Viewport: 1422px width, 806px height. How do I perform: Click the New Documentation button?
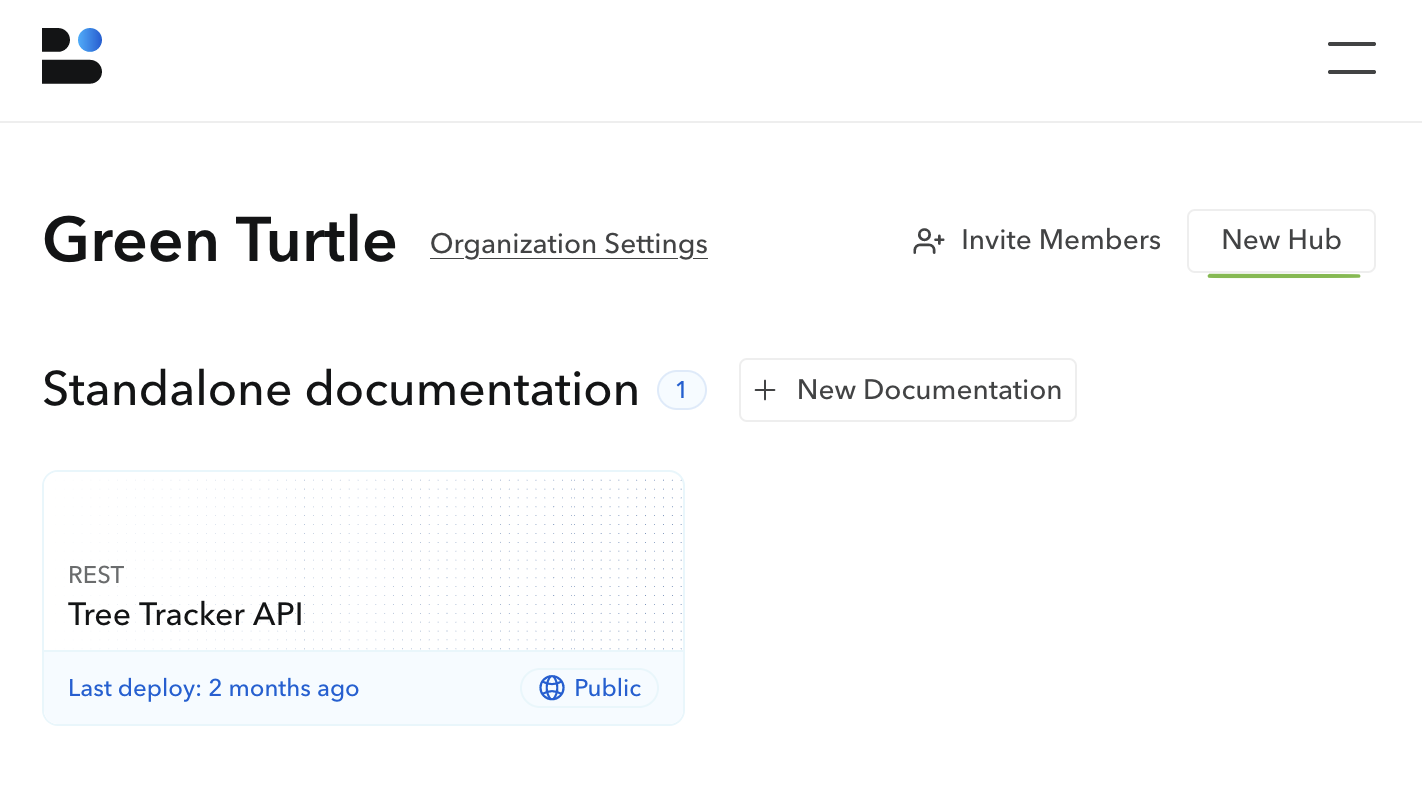click(x=908, y=390)
